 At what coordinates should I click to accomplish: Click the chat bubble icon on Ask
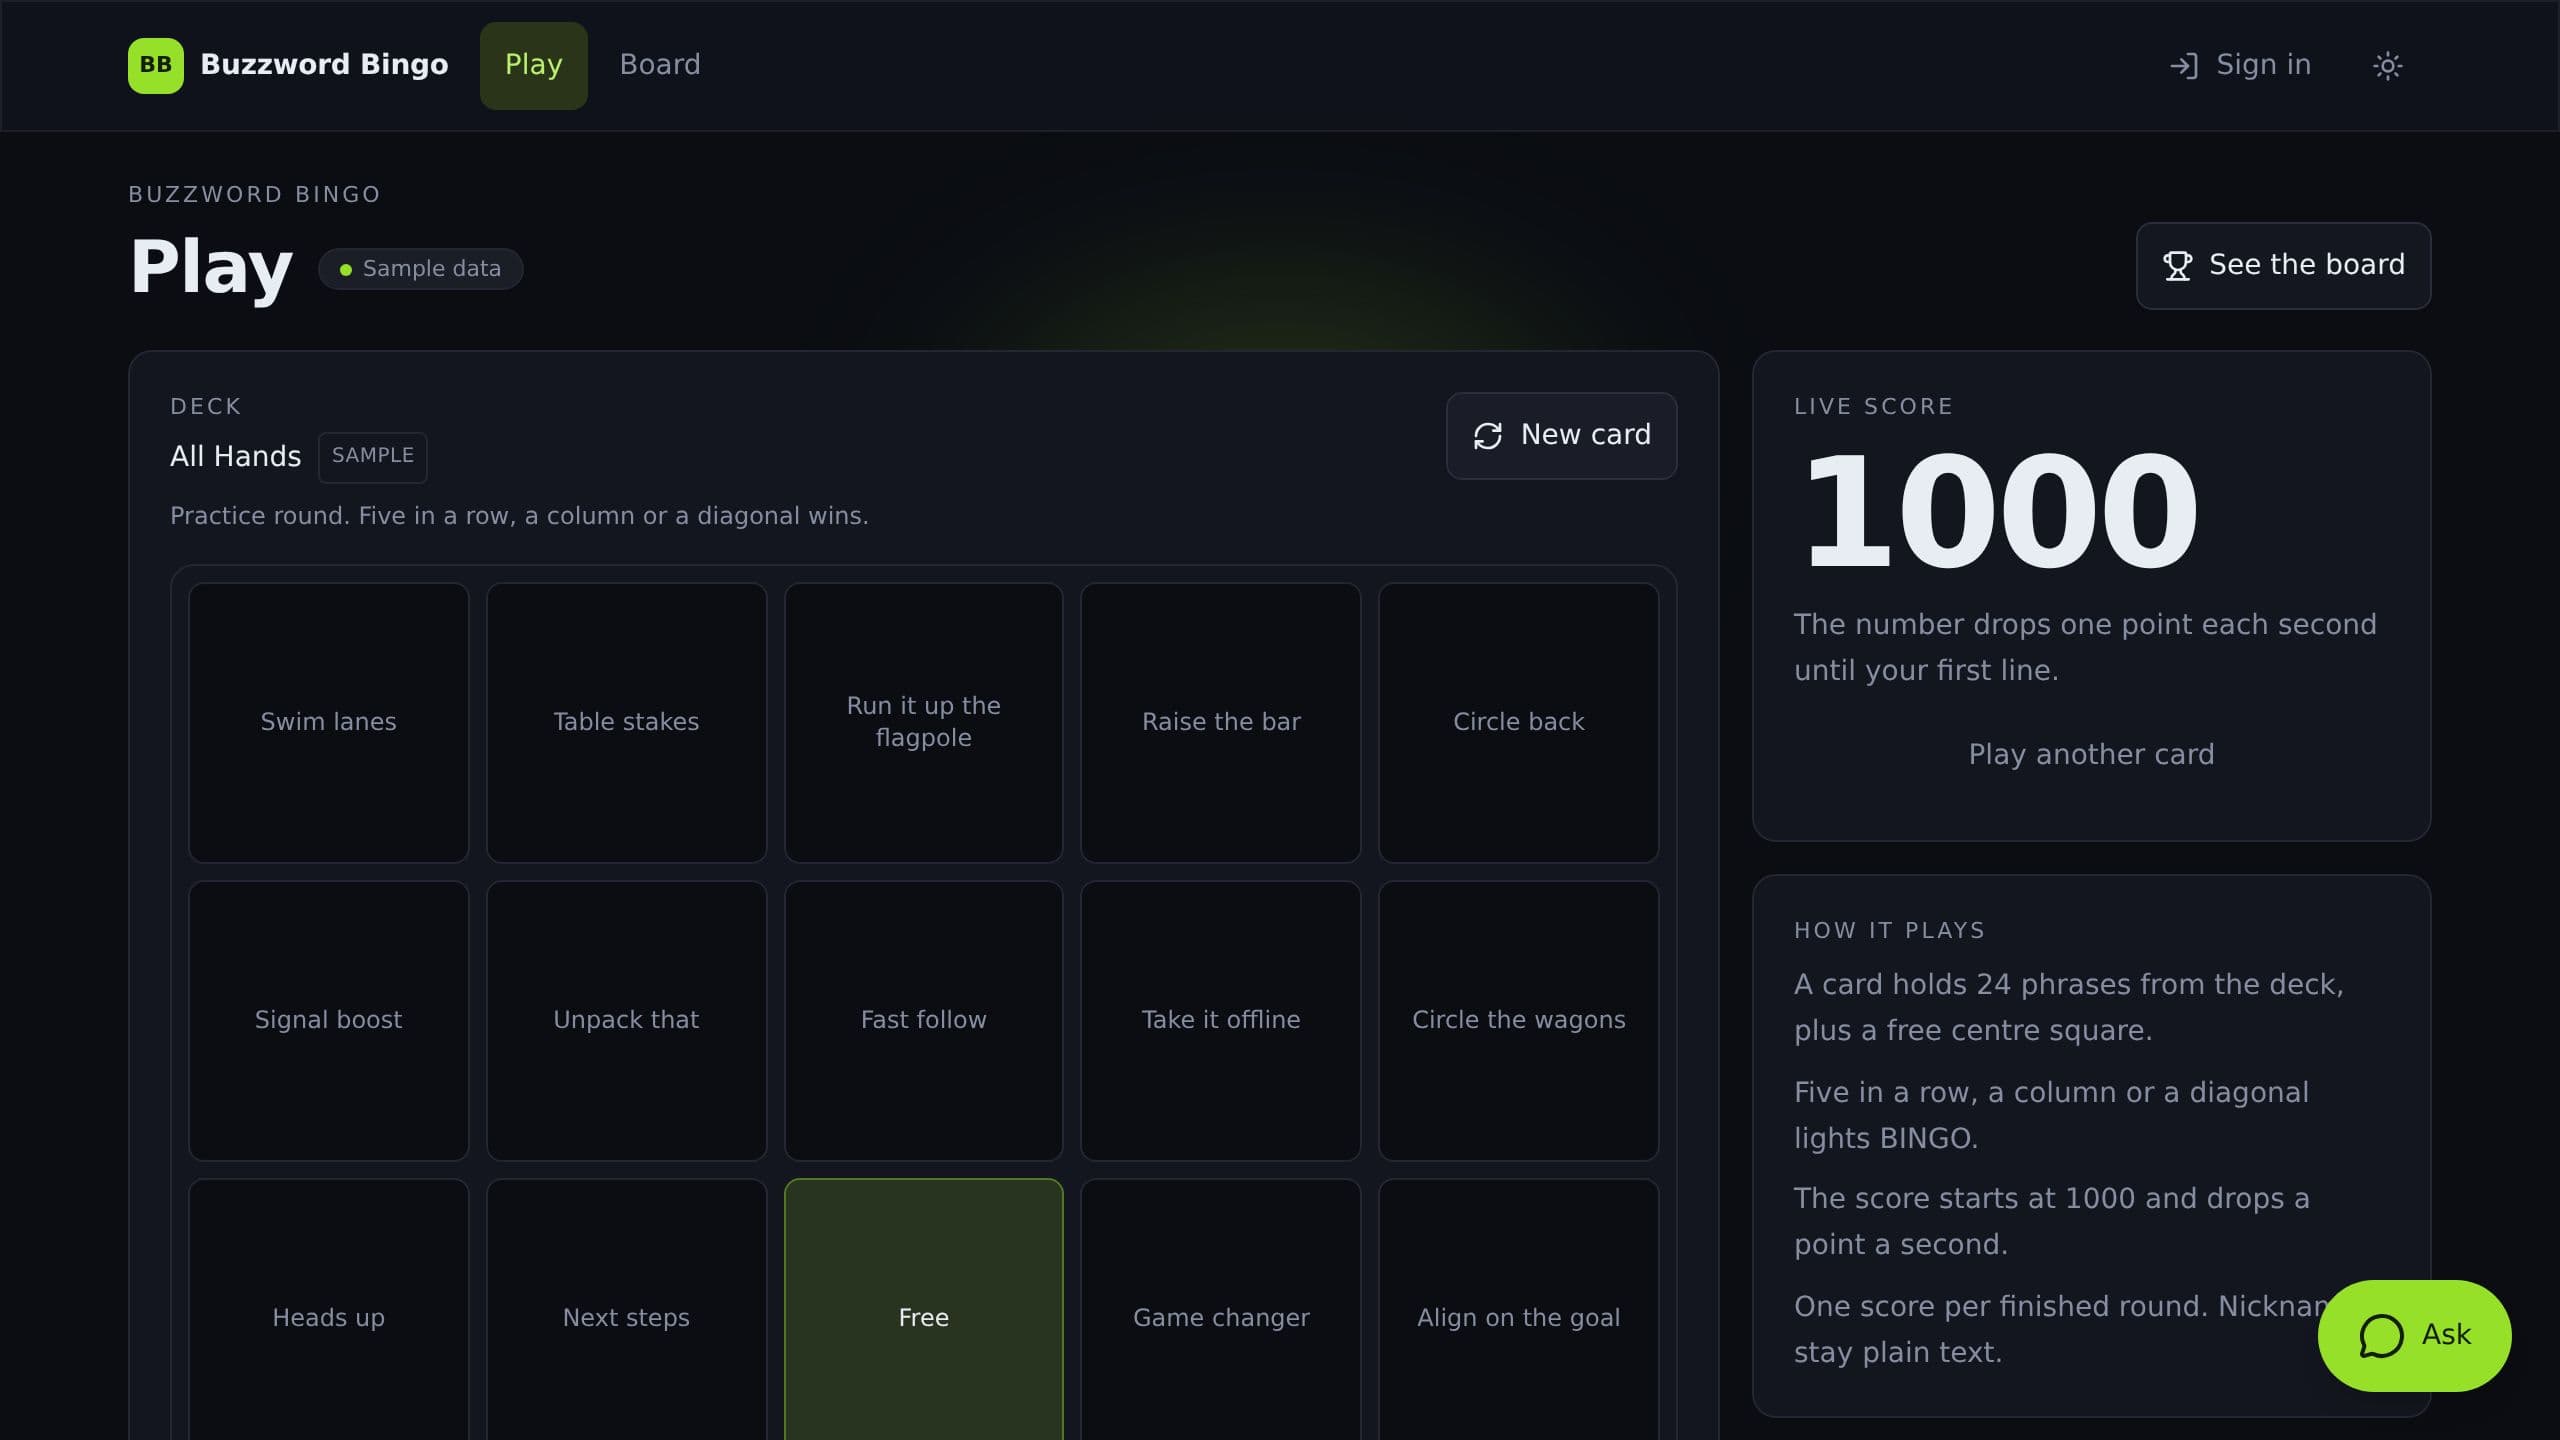click(2381, 1336)
